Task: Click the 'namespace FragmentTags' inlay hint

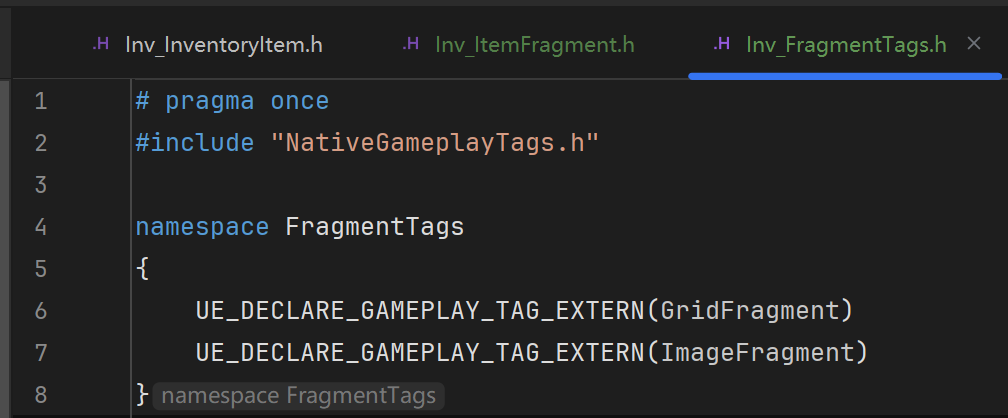Action: point(298,396)
